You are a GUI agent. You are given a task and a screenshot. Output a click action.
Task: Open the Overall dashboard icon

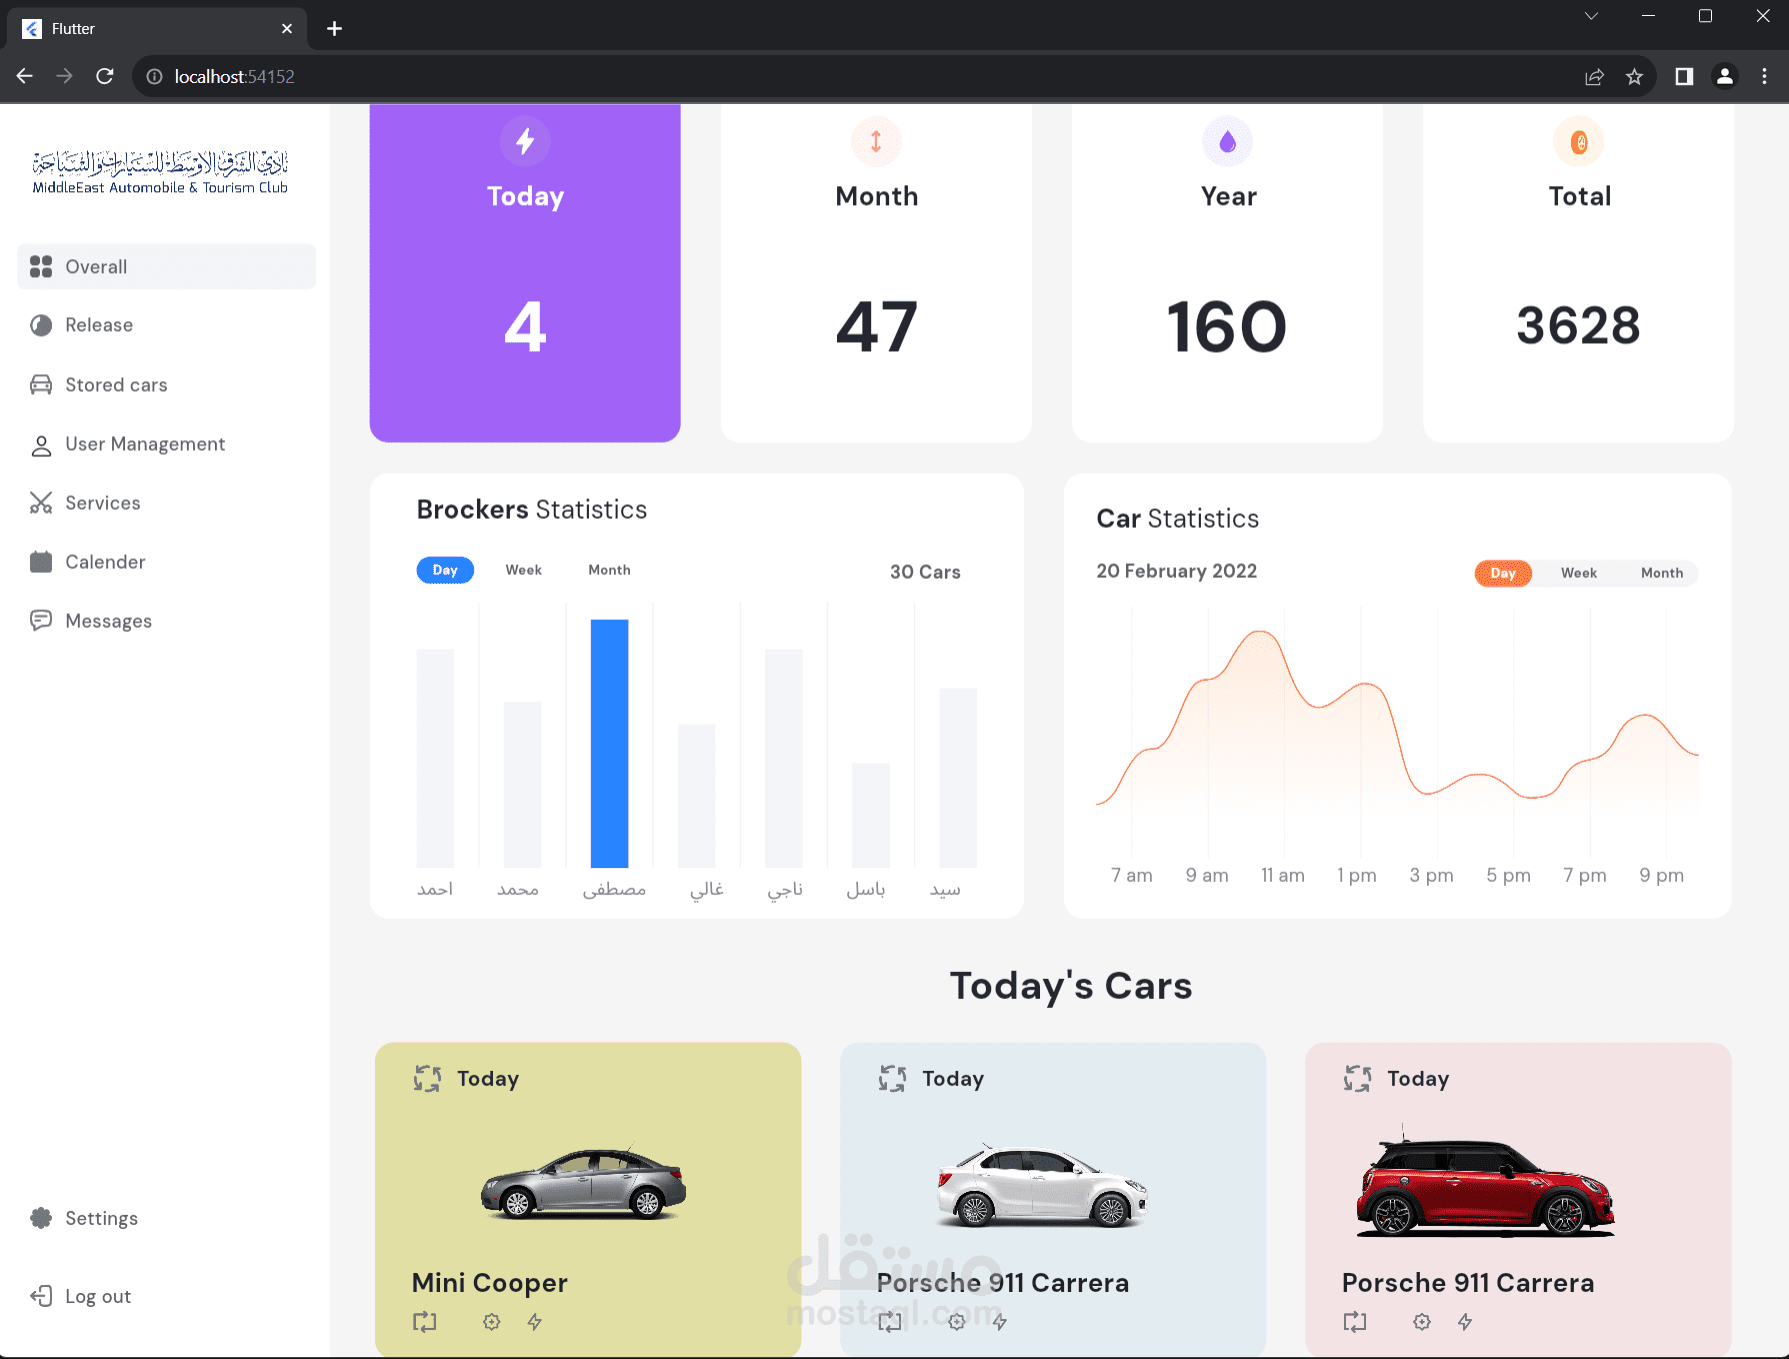tap(41, 266)
